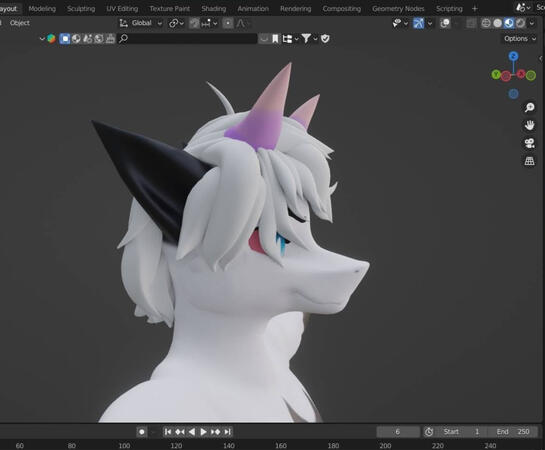The width and height of the screenshot is (545, 450).
Task: Toggle the camera view icon
Action: pos(529,143)
